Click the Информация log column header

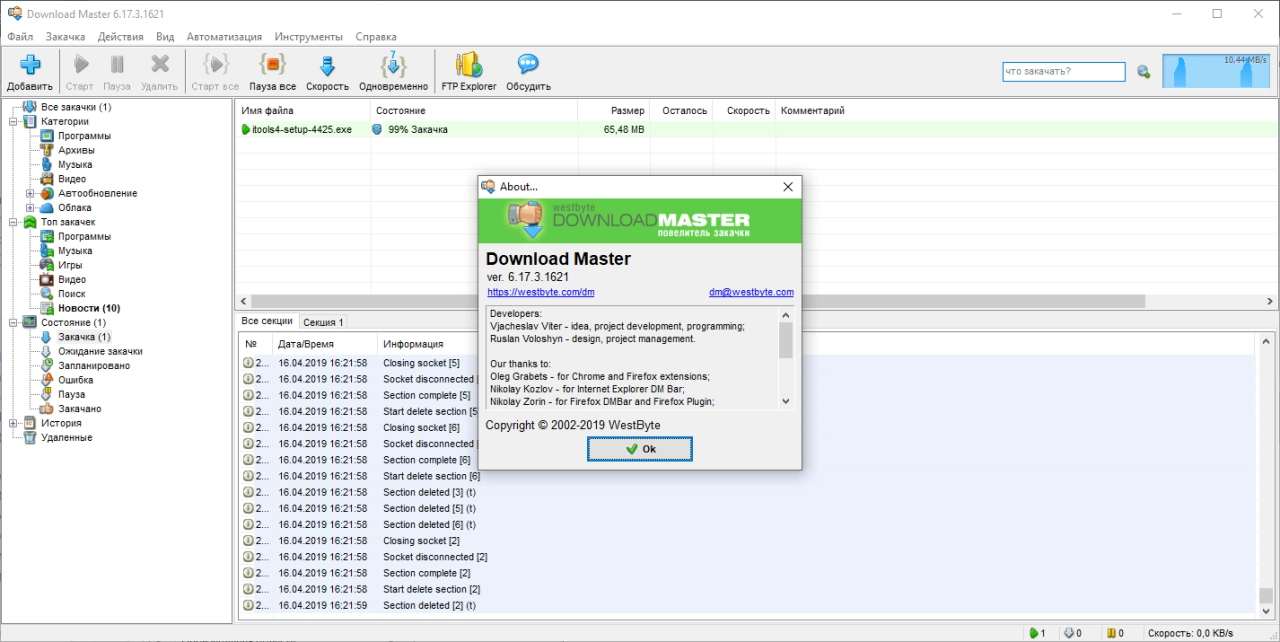point(412,344)
